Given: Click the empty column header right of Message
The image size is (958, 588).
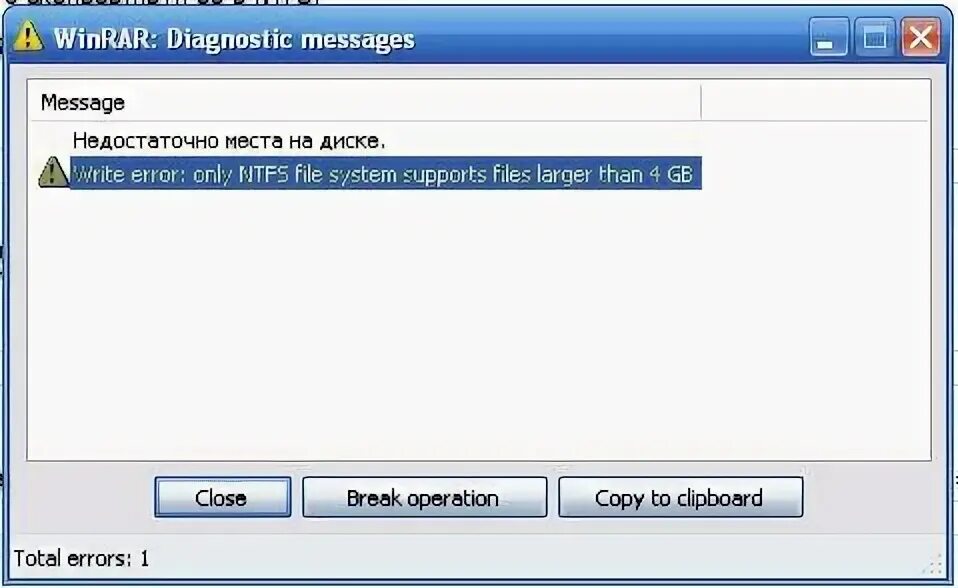Looking at the screenshot, I should point(816,102).
